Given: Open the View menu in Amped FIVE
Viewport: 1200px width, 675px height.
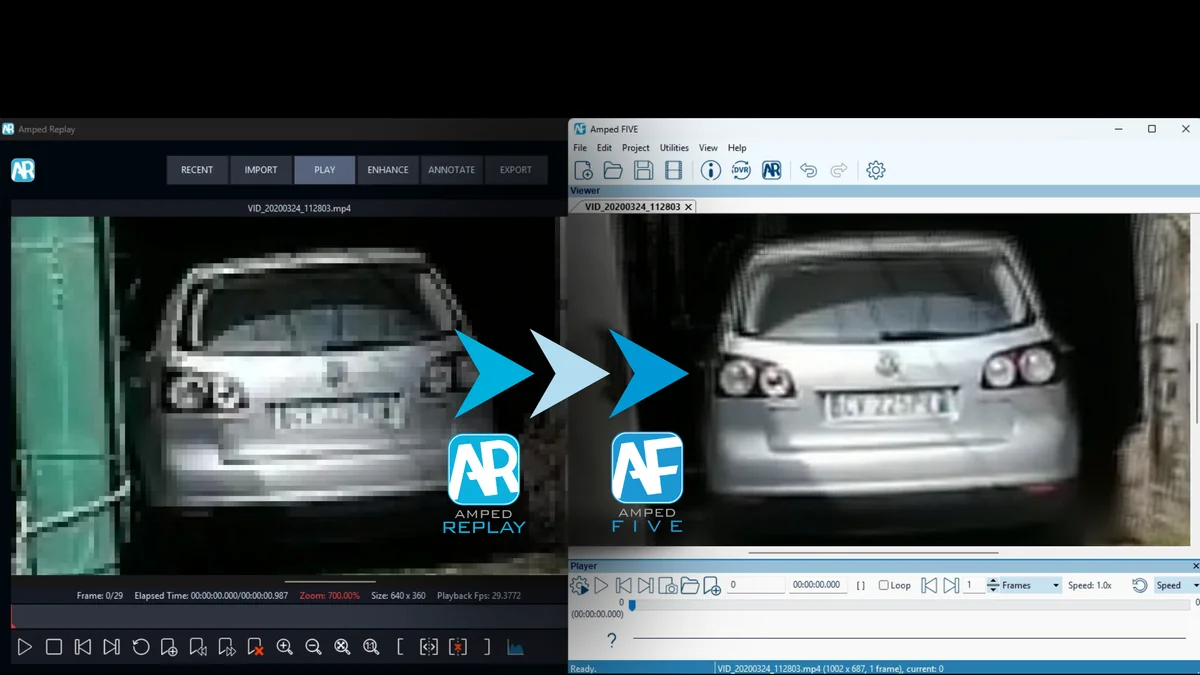Looking at the screenshot, I should click(708, 148).
